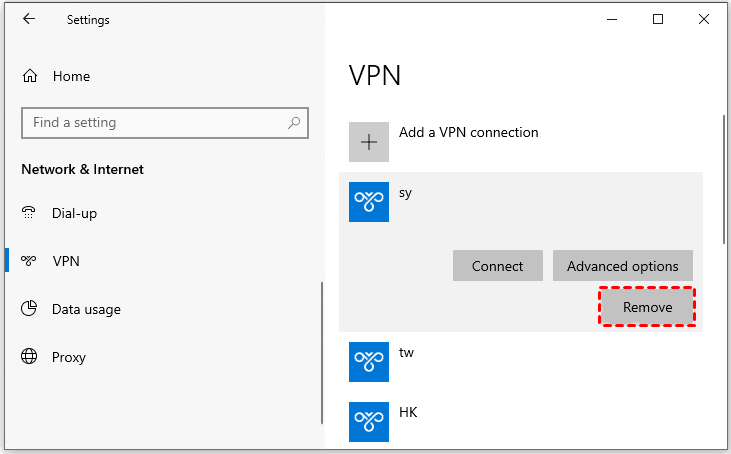Click the HK VPN connection icon
The height and width of the screenshot is (454, 731).
[368, 421]
